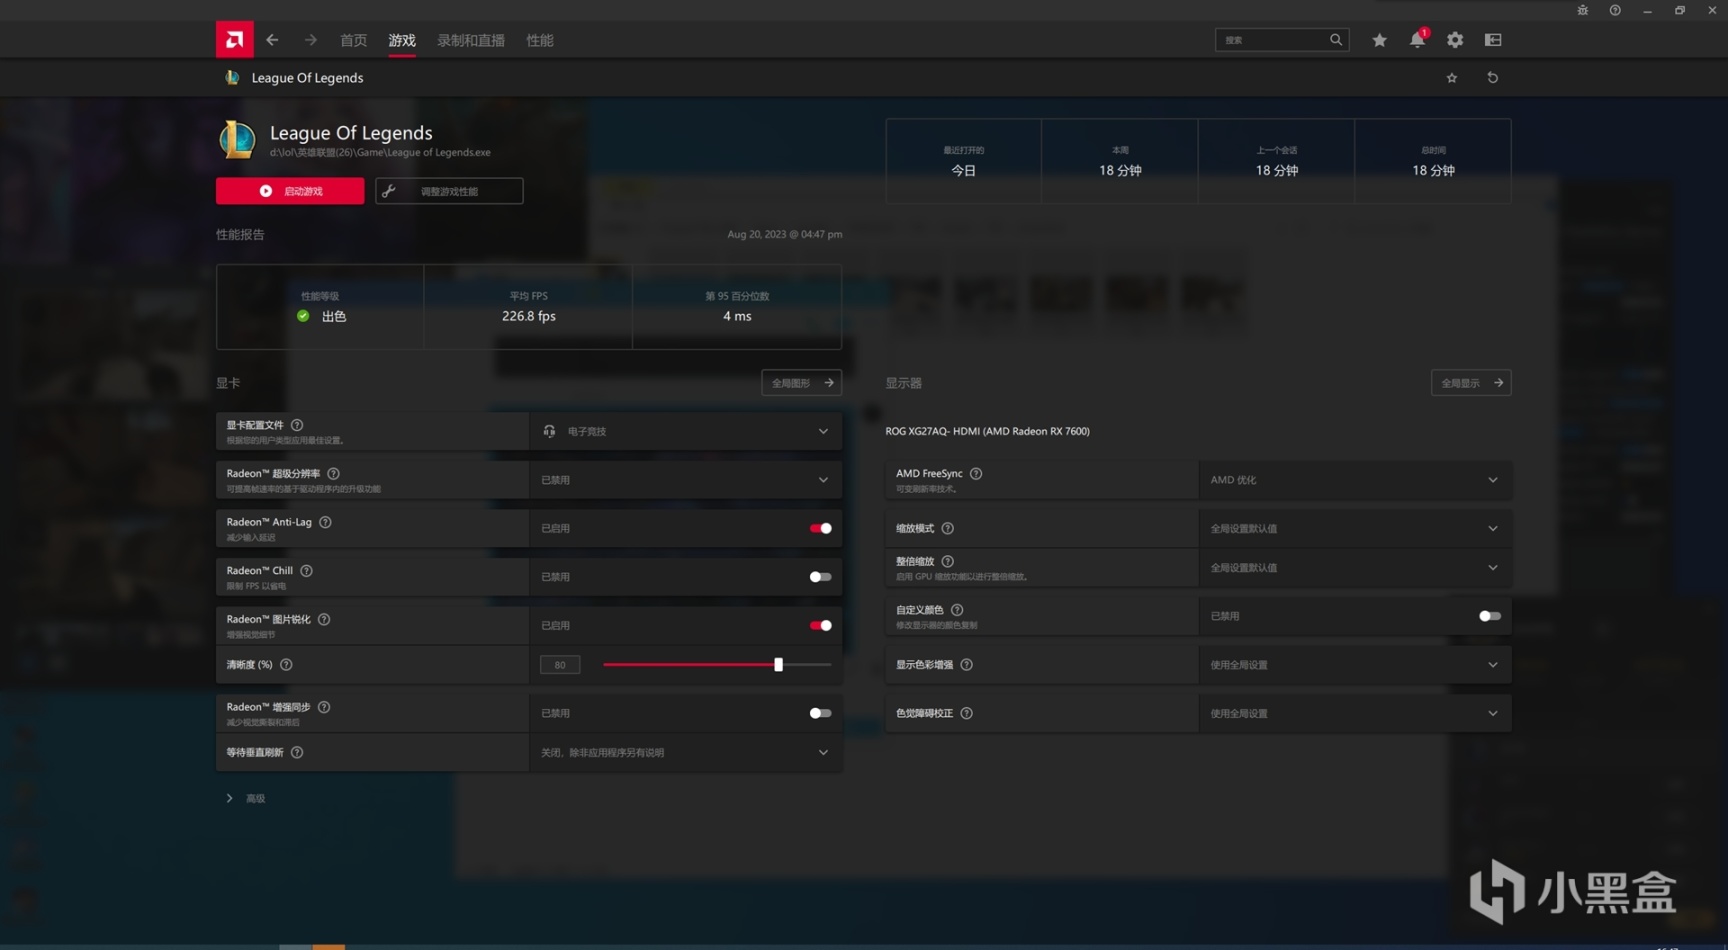Turn on 自定义颜色 toggle

point(1490,616)
